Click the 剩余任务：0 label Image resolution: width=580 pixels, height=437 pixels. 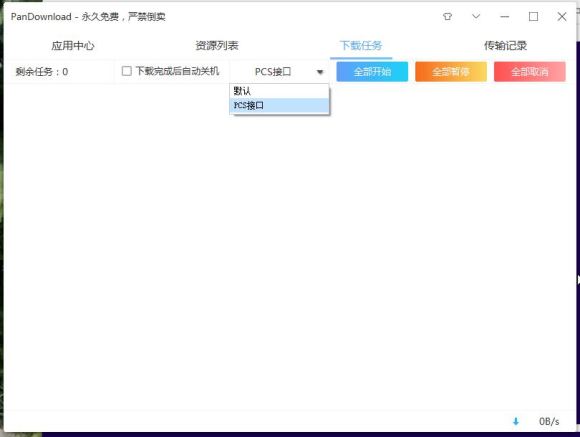42,72
